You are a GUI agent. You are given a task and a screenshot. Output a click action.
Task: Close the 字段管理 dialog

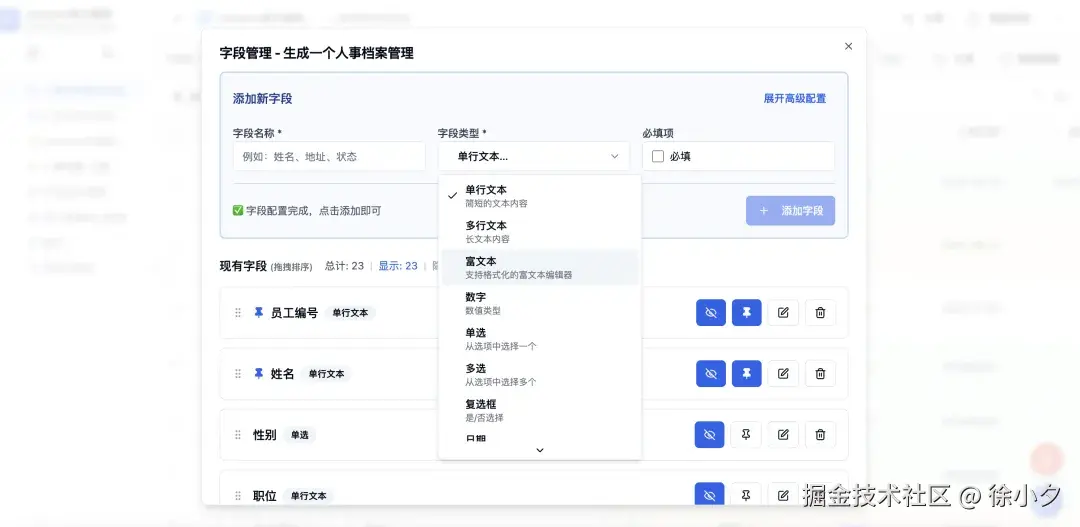coord(849,46)
